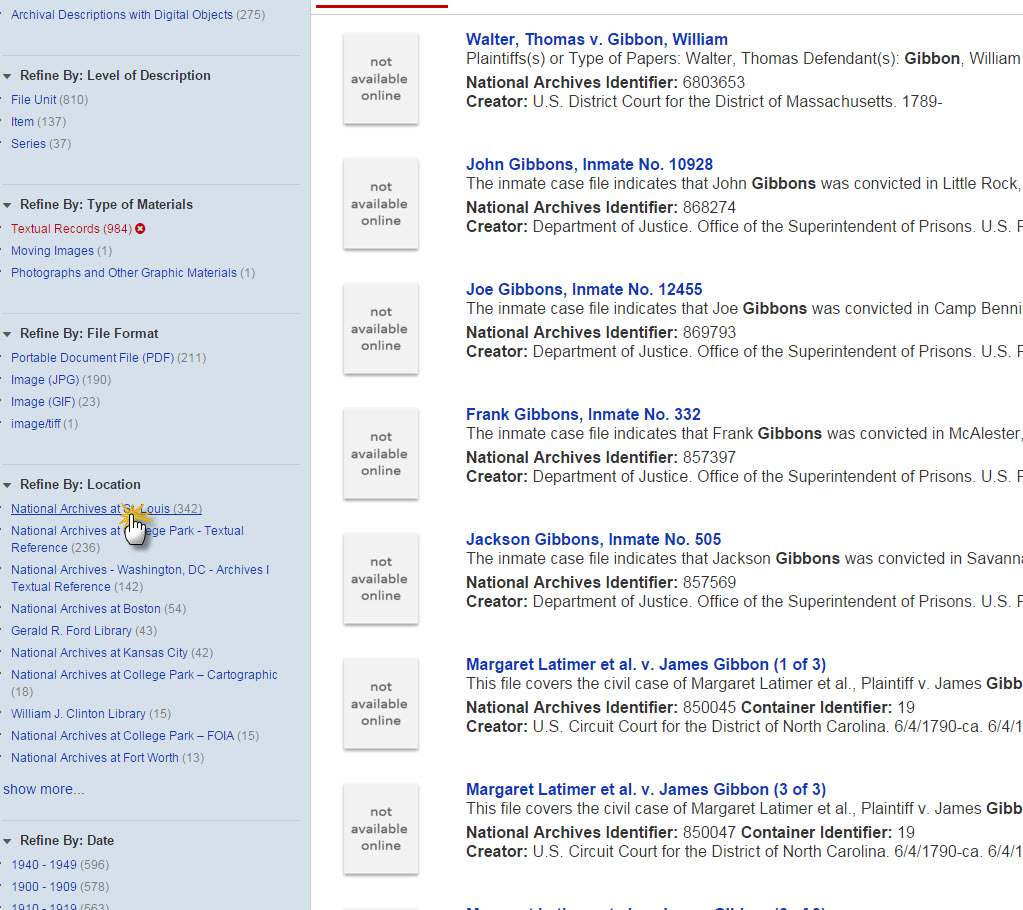Open Margaret Latimer v. James Gibbon (1 of 3)

(x=645, y=665)
